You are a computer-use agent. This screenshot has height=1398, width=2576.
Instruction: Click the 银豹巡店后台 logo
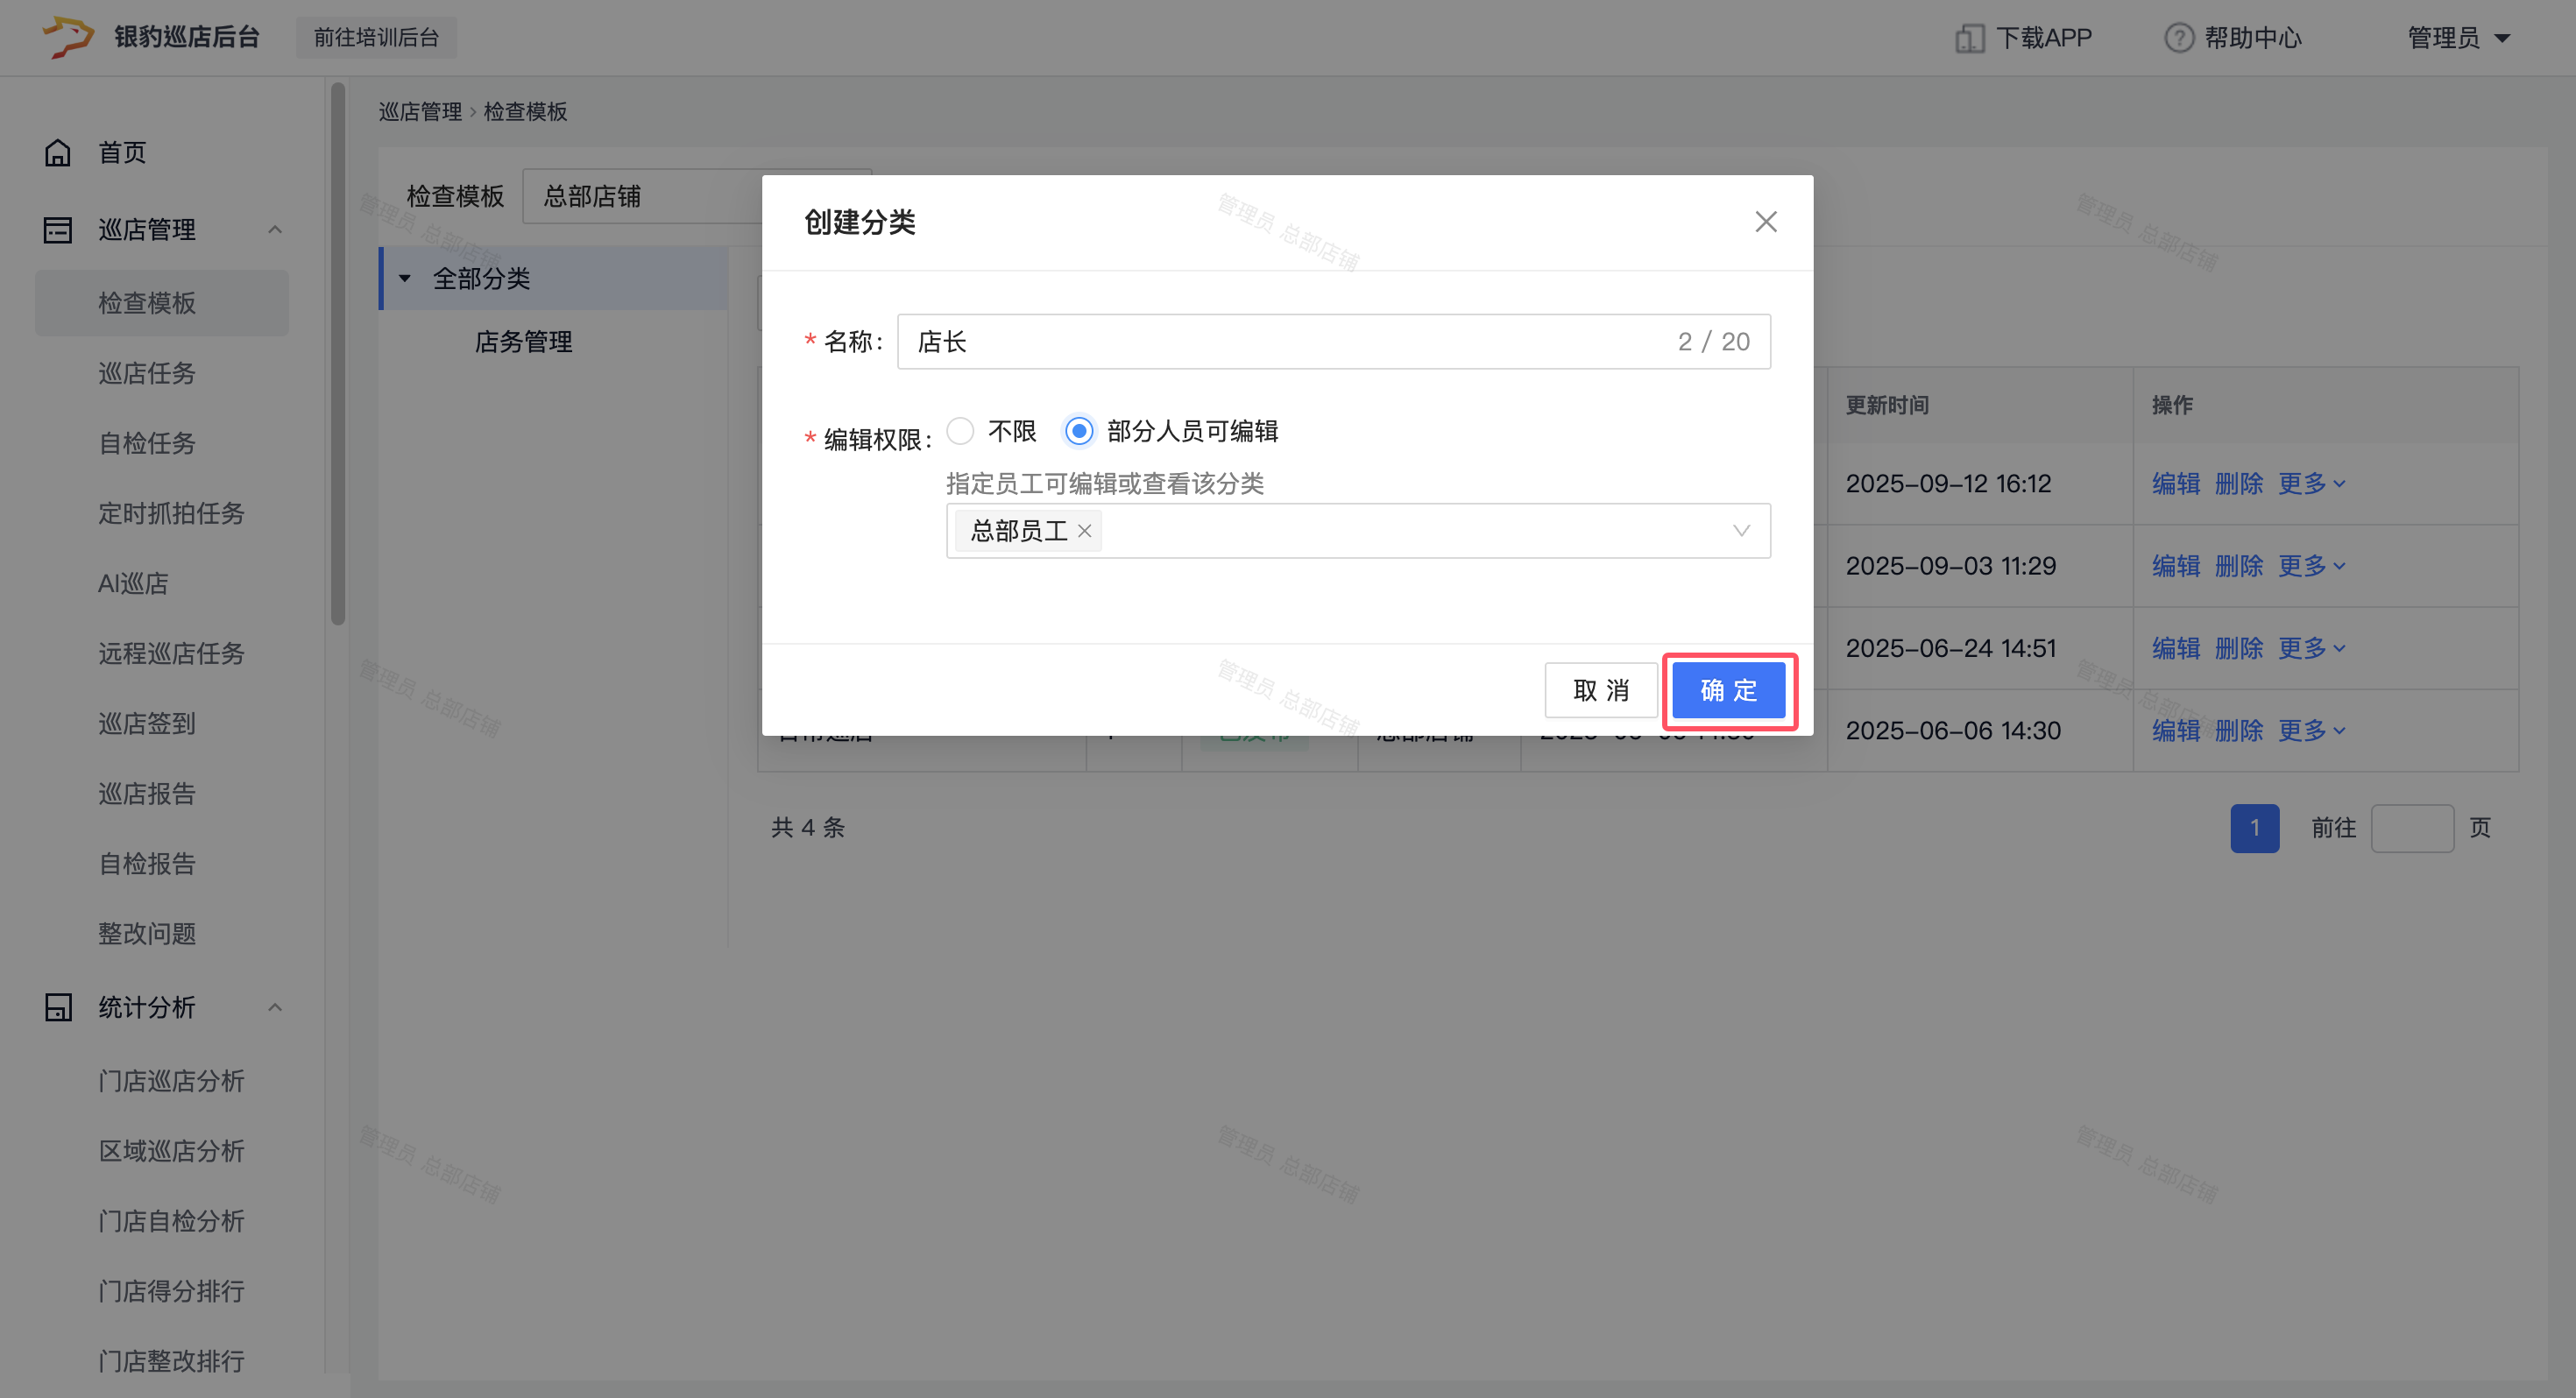(x=68, y=37)
